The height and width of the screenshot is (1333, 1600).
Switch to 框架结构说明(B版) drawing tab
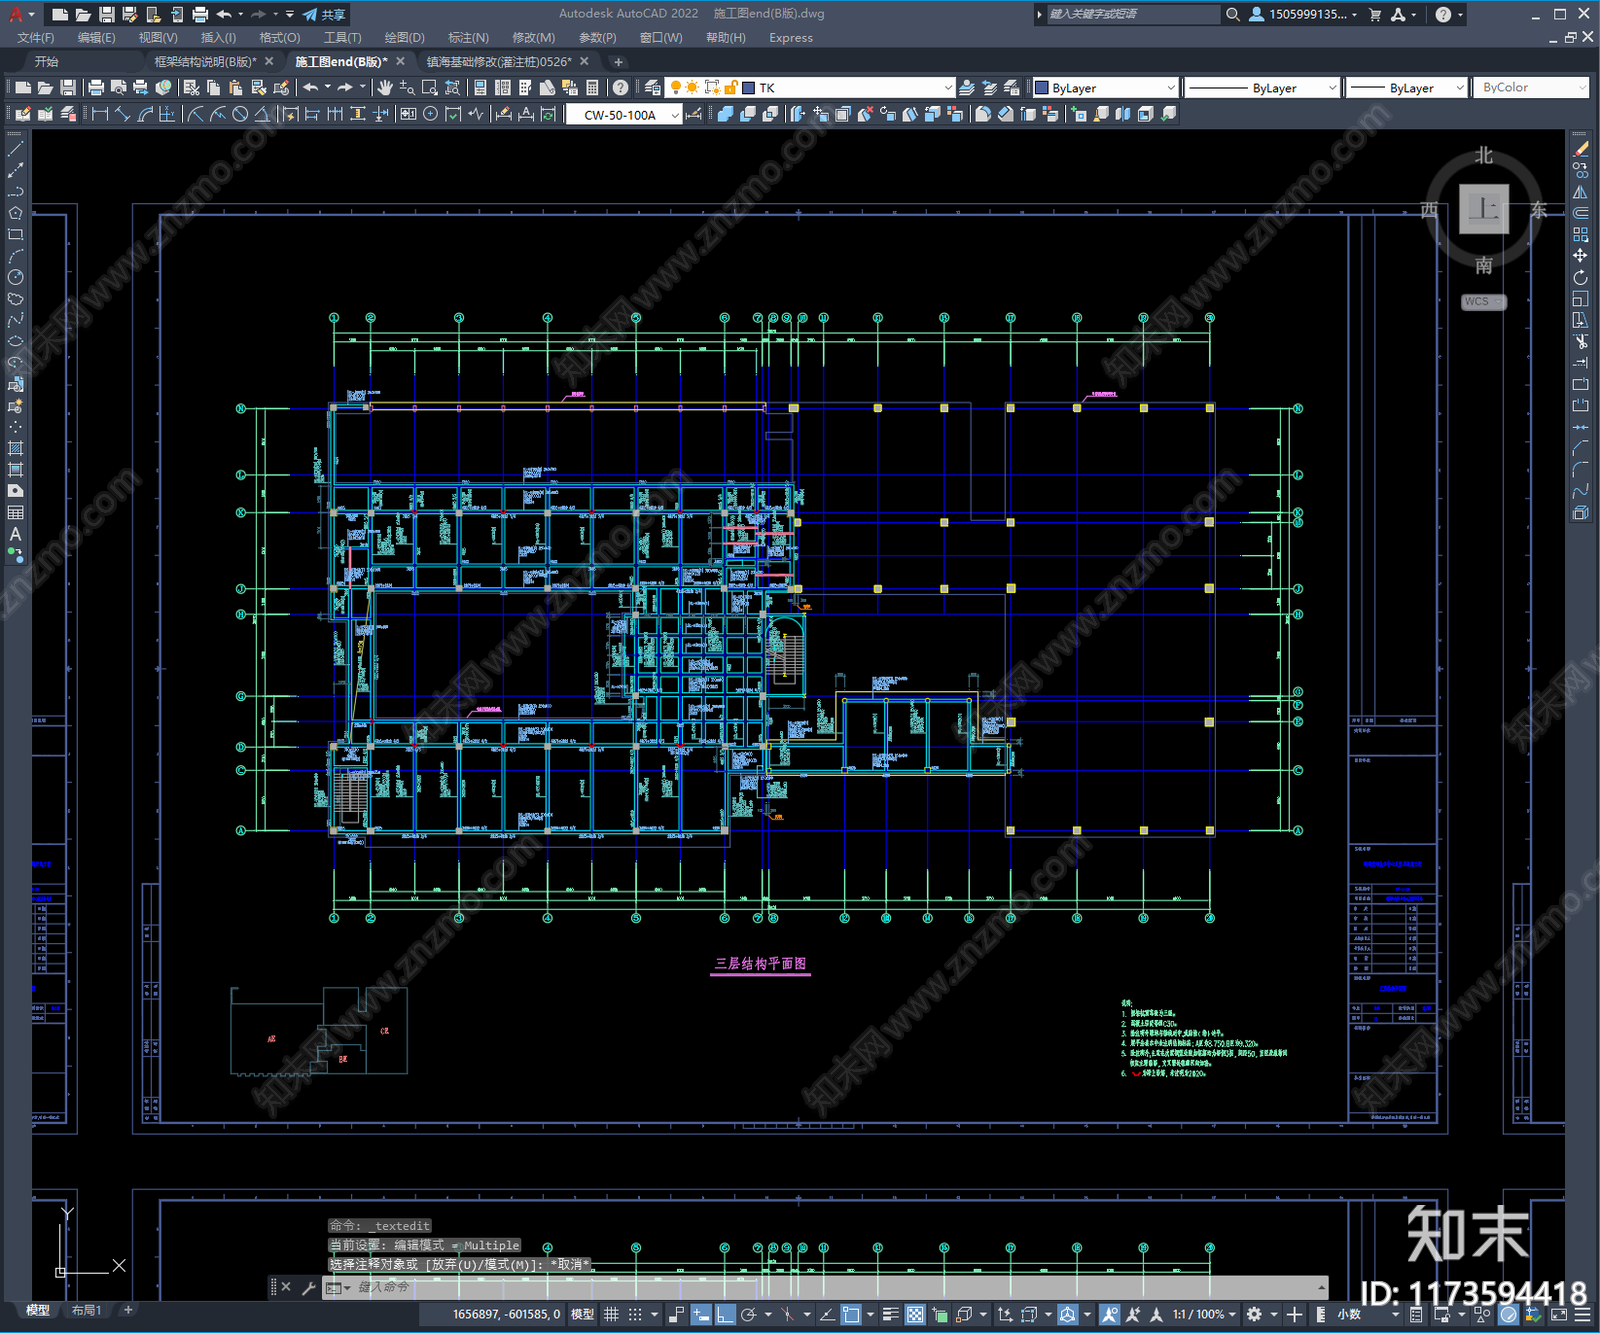point(205,62)
